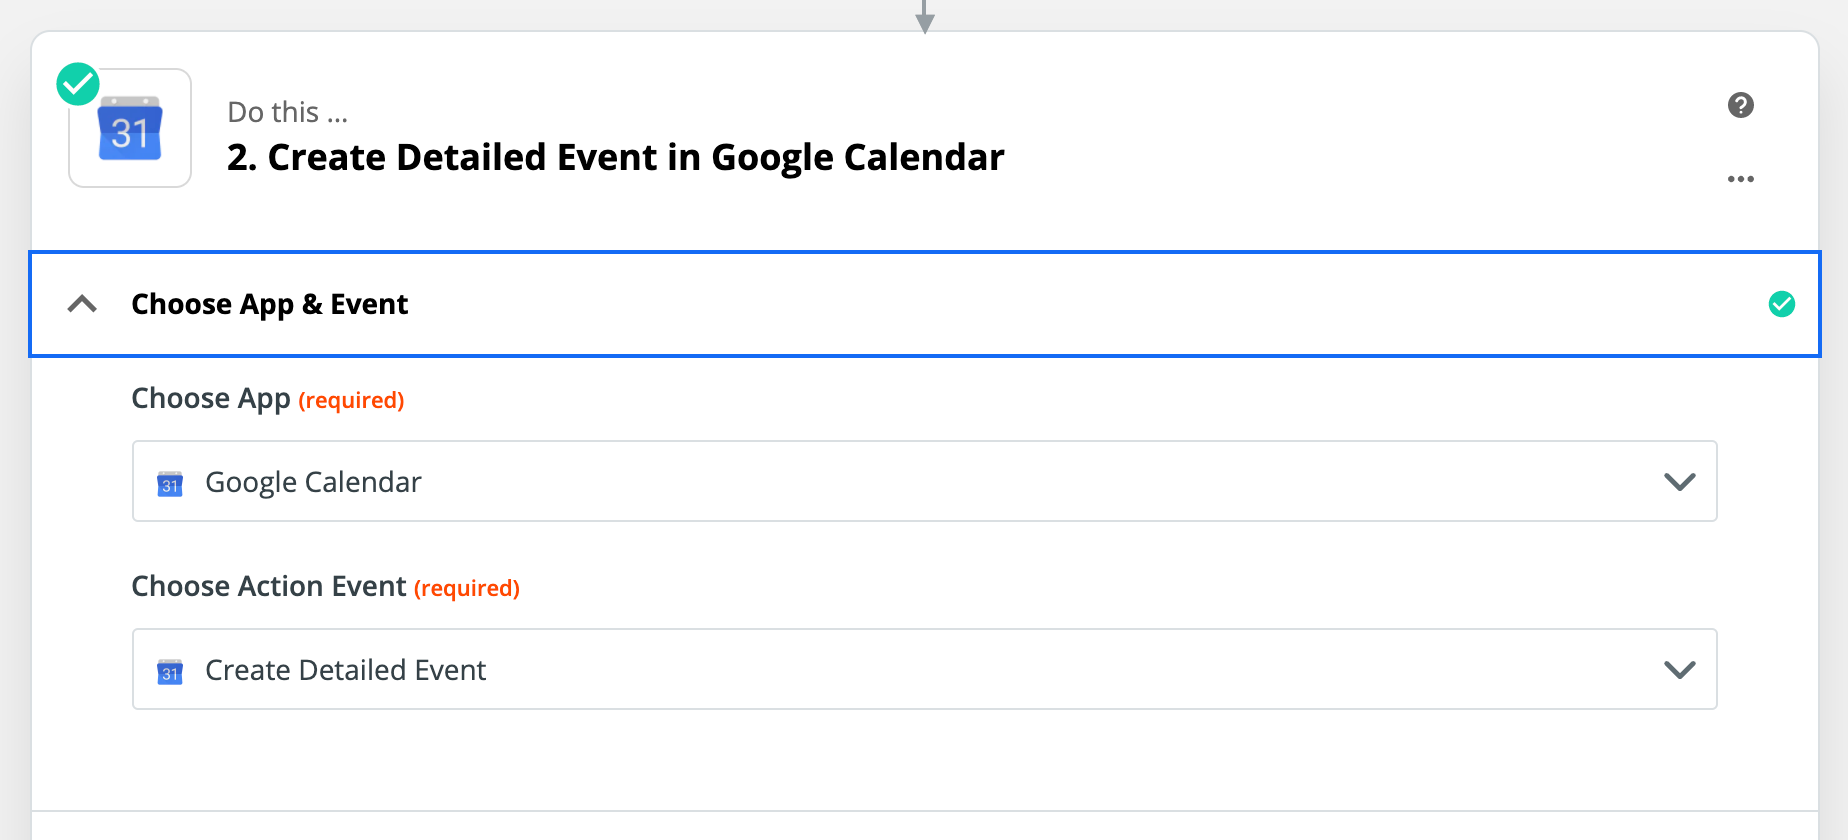Open Choose App dropdown arrow

click(x=1679, y=482)
